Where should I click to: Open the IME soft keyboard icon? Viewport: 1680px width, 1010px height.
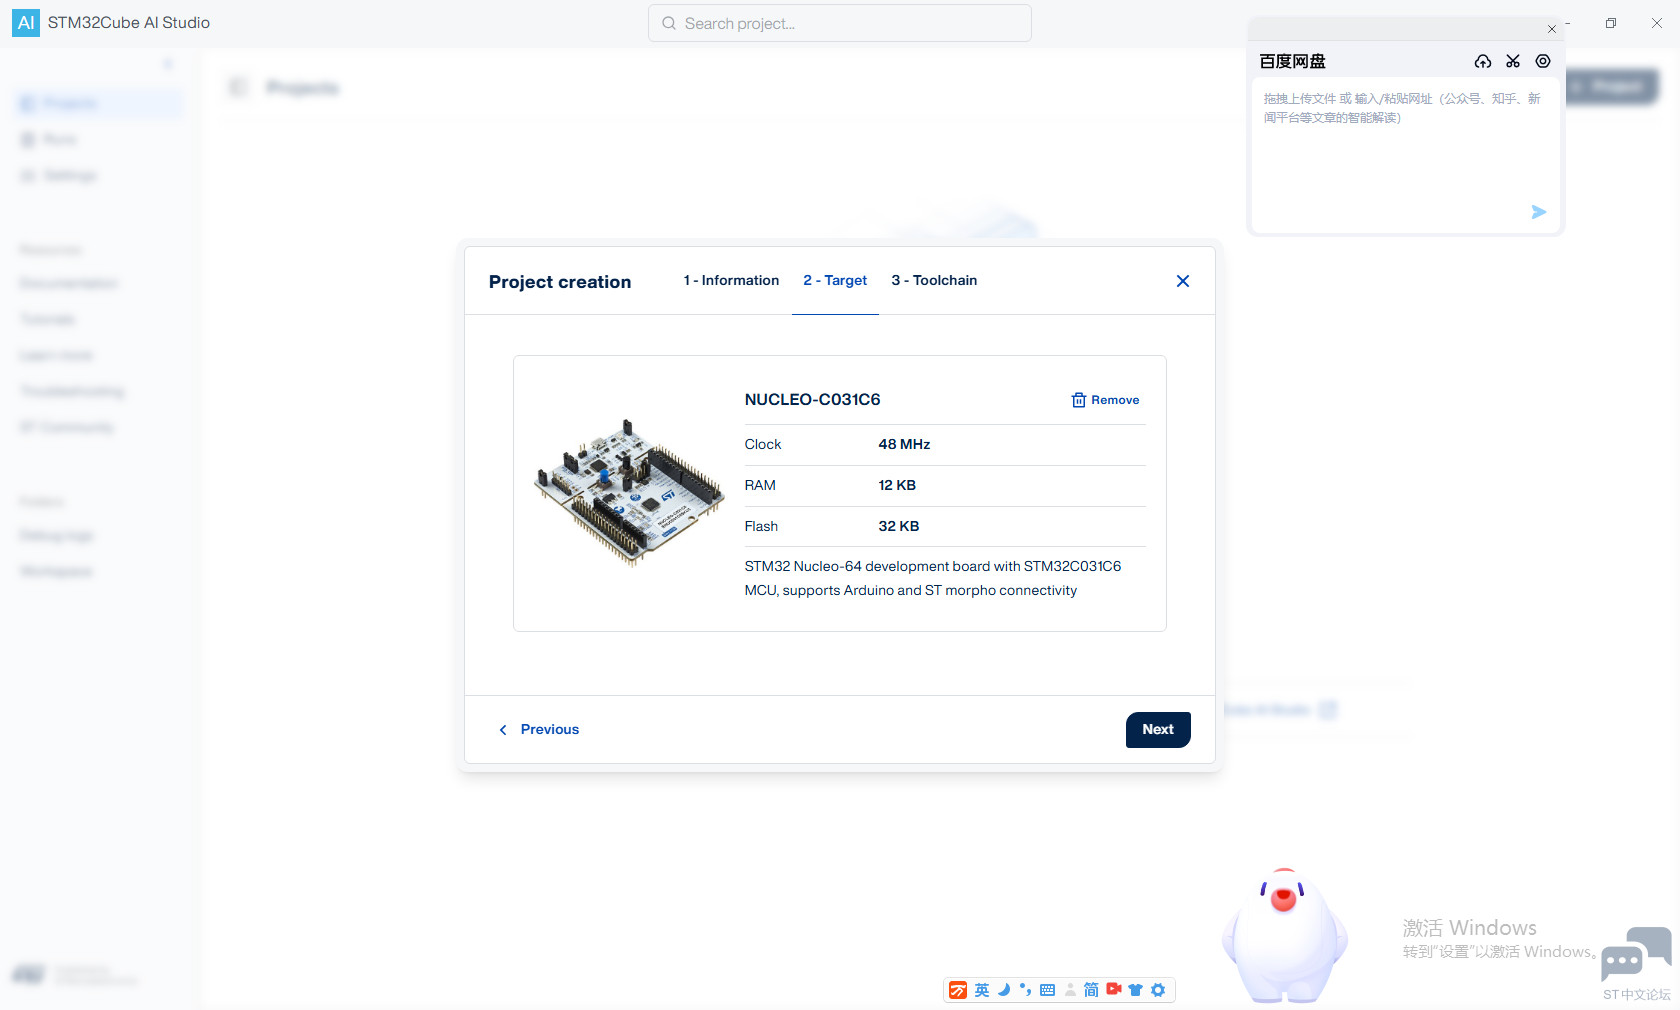click(1047, 990)
